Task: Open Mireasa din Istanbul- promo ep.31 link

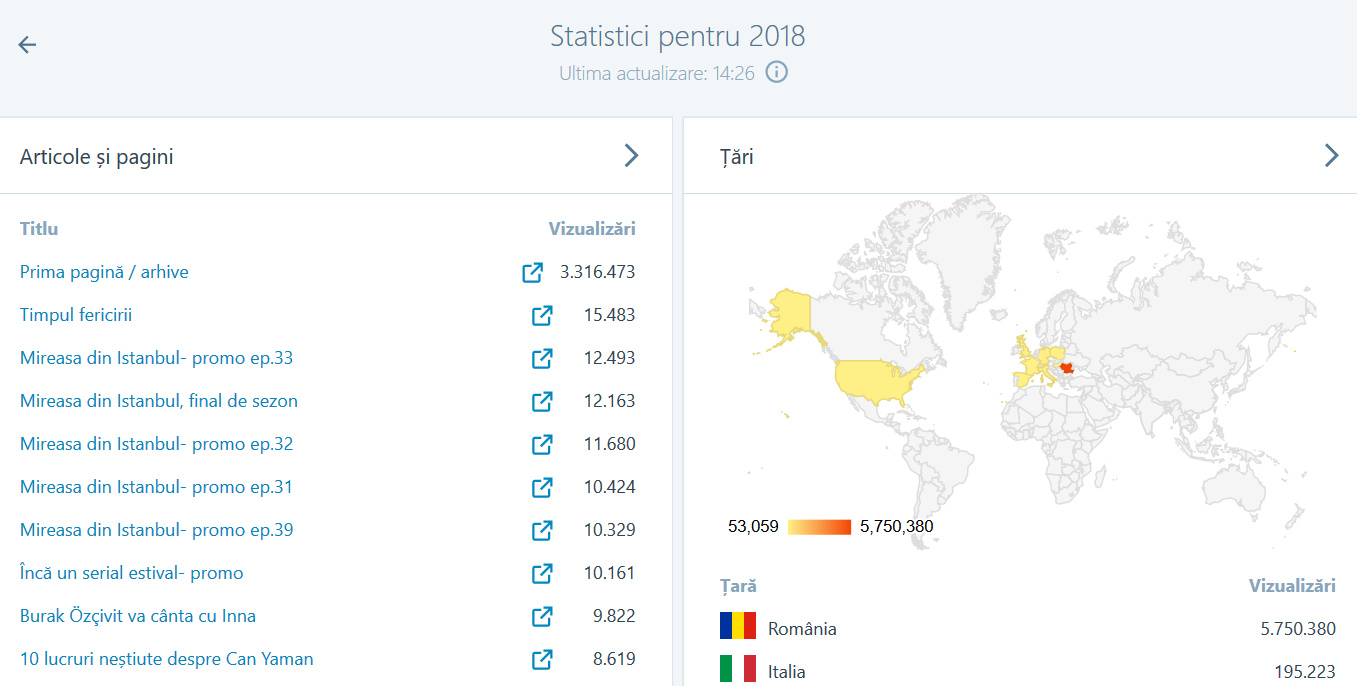Action: click(156, 487)
